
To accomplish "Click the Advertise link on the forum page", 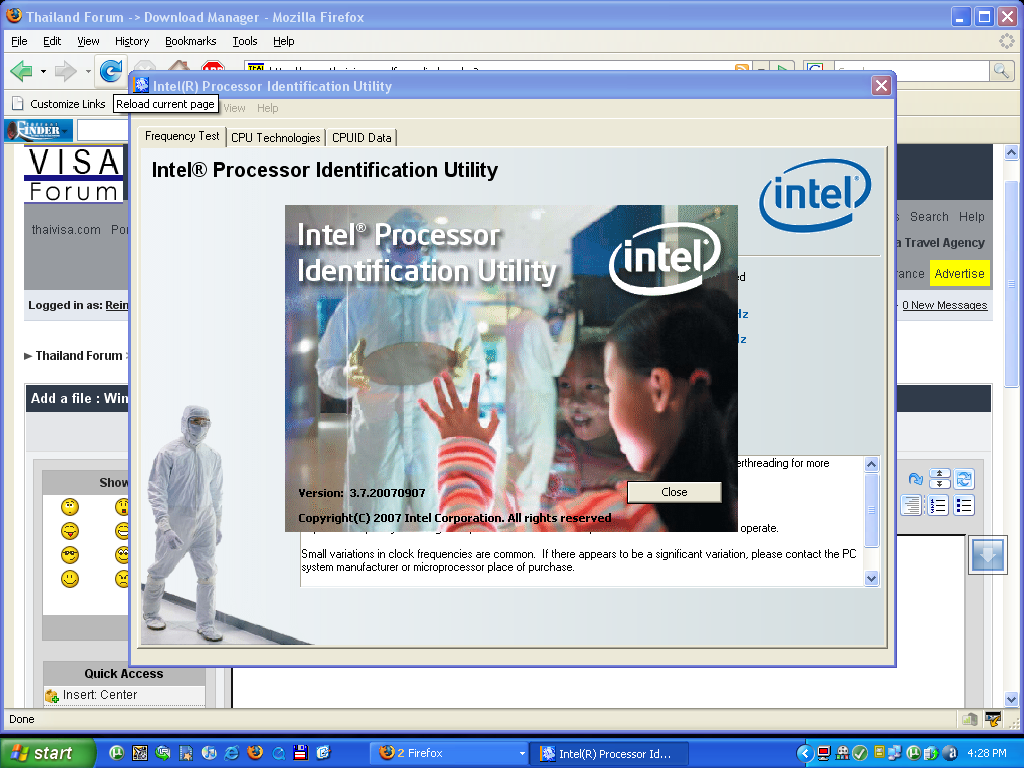I will pos(959,274).
